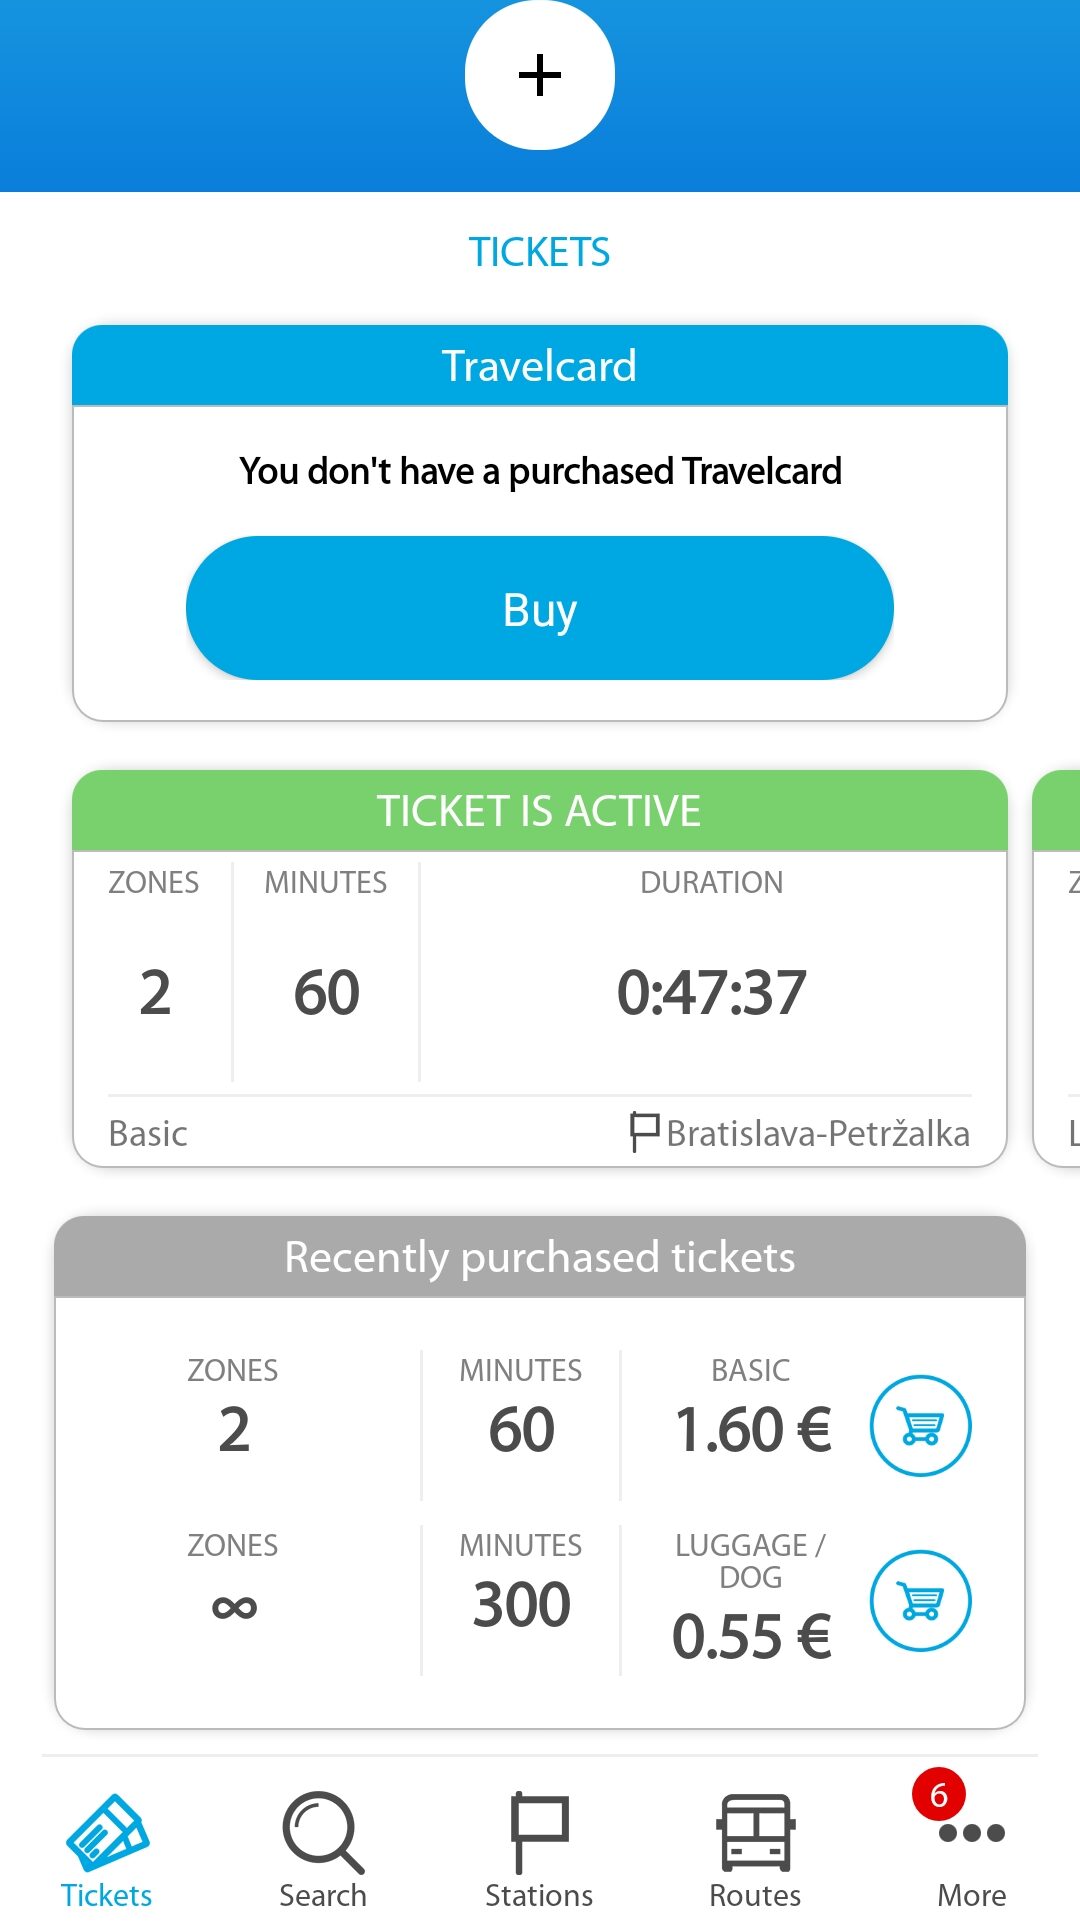Open the Routes bus icon

pyautogui.click(x=755, y=1832)
